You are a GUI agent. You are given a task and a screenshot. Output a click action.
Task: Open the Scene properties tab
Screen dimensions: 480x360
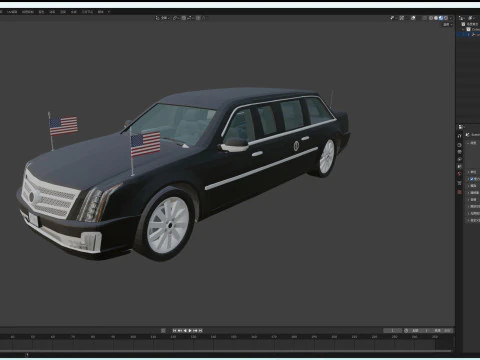(460, 166)
